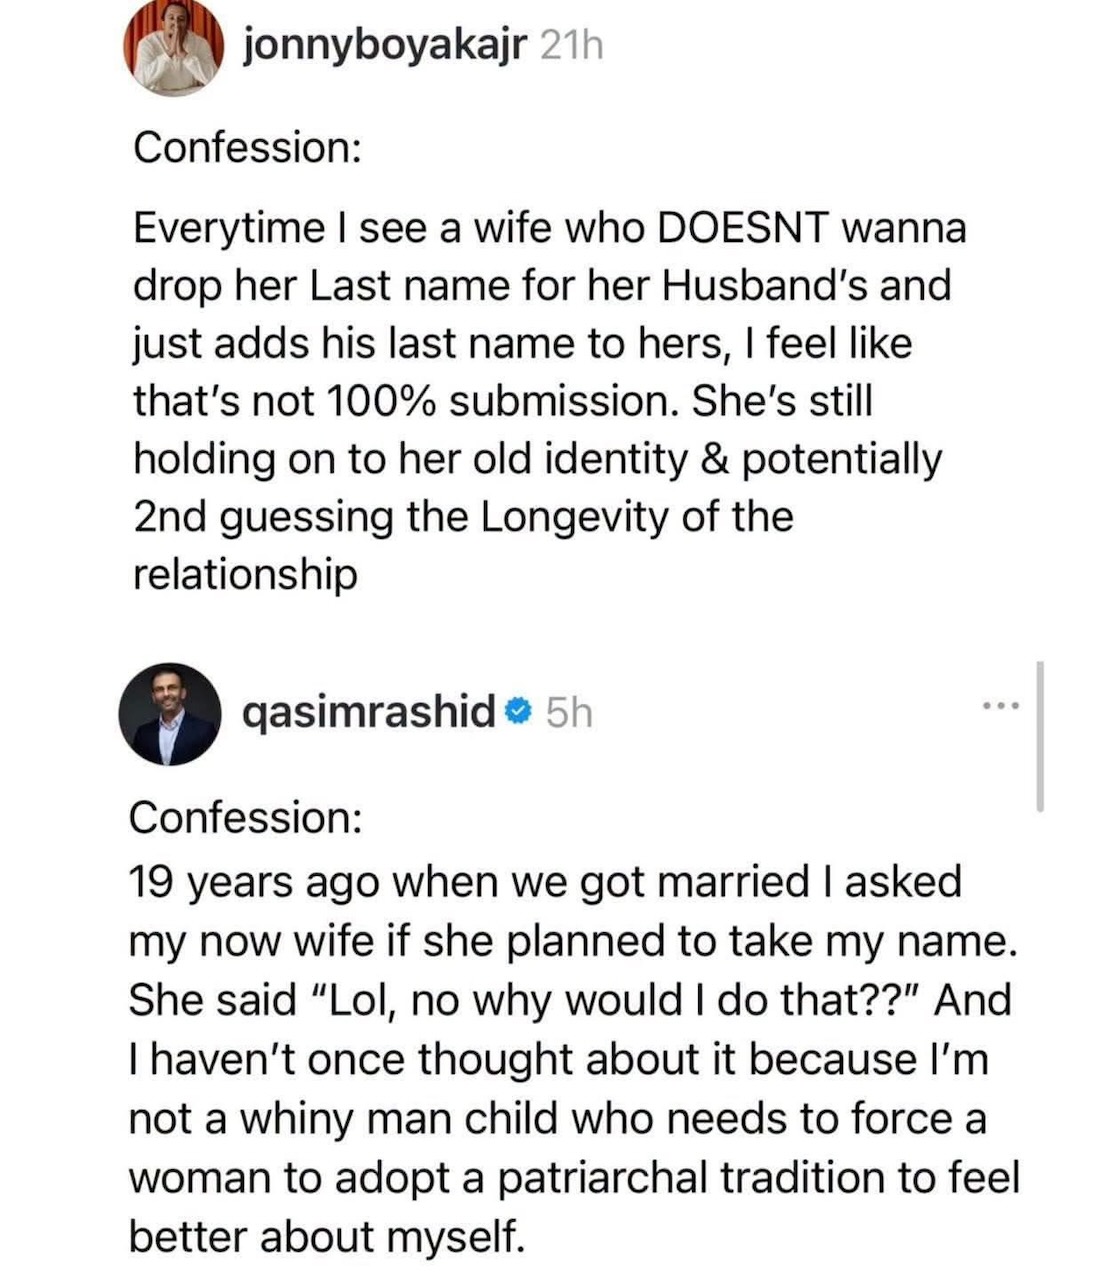Click the 21h timestamp on the first post
This screenshot has height=1280, width=1097.
[571, 45]
